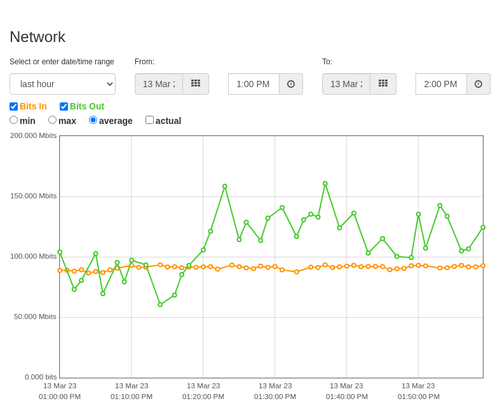Click the first orange Bits In data point
This screenshot has width=500, height=403.
coord(60,270)
